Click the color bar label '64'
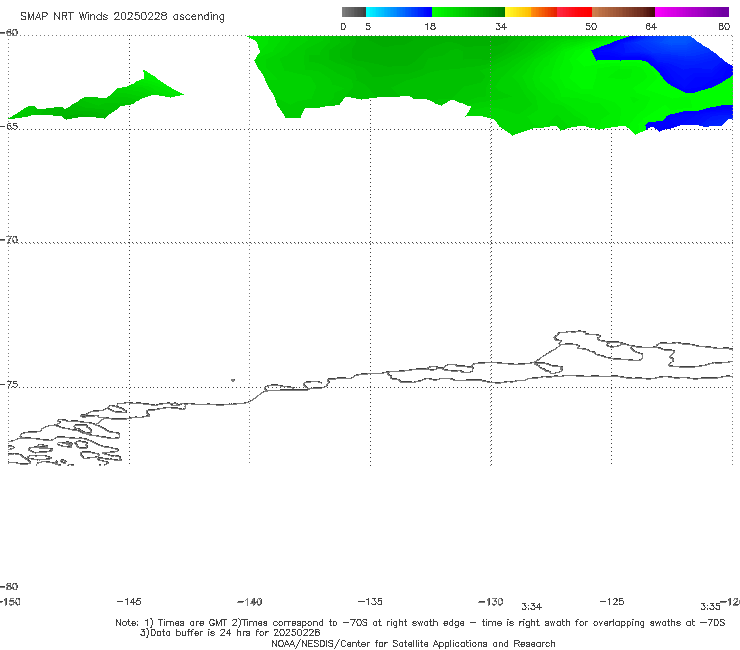Viewport: 740px width, 650px height. click(651, 26)
